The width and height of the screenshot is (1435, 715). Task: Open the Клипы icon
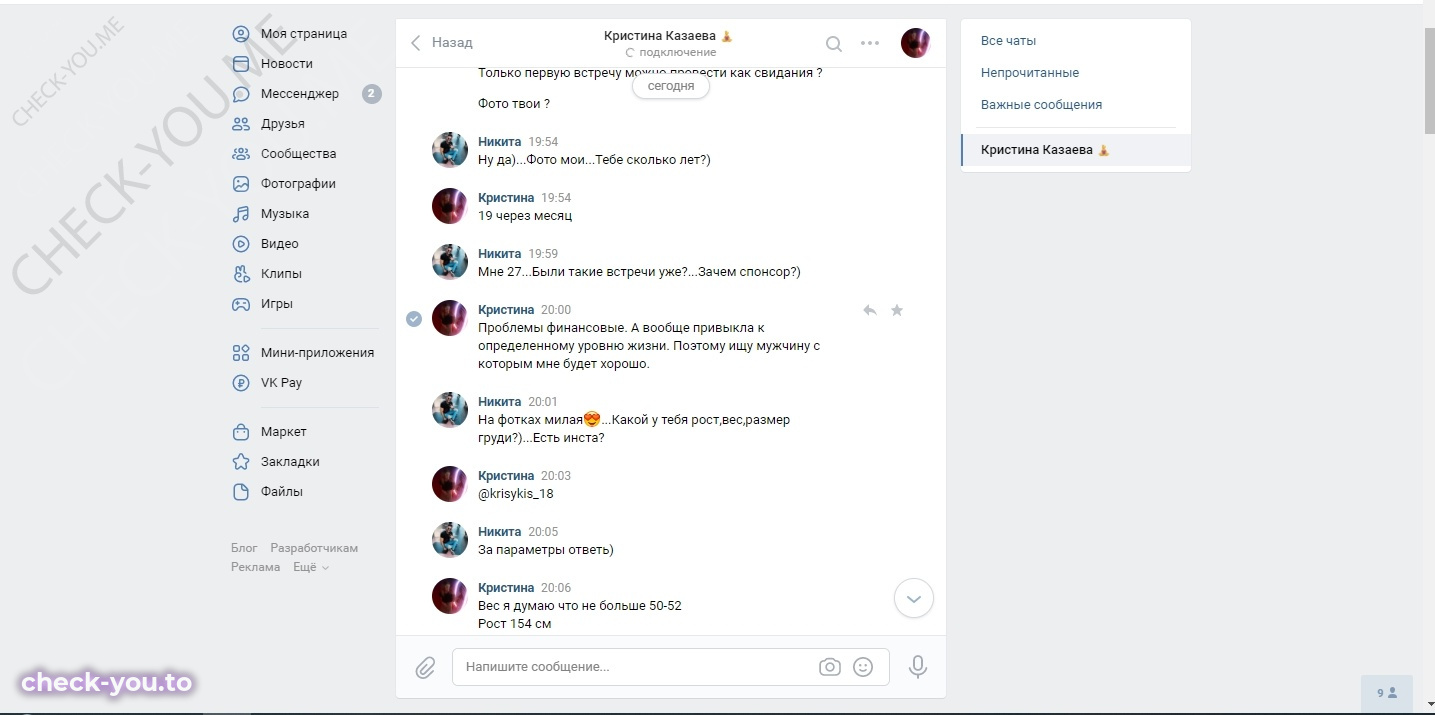(241, 274)
